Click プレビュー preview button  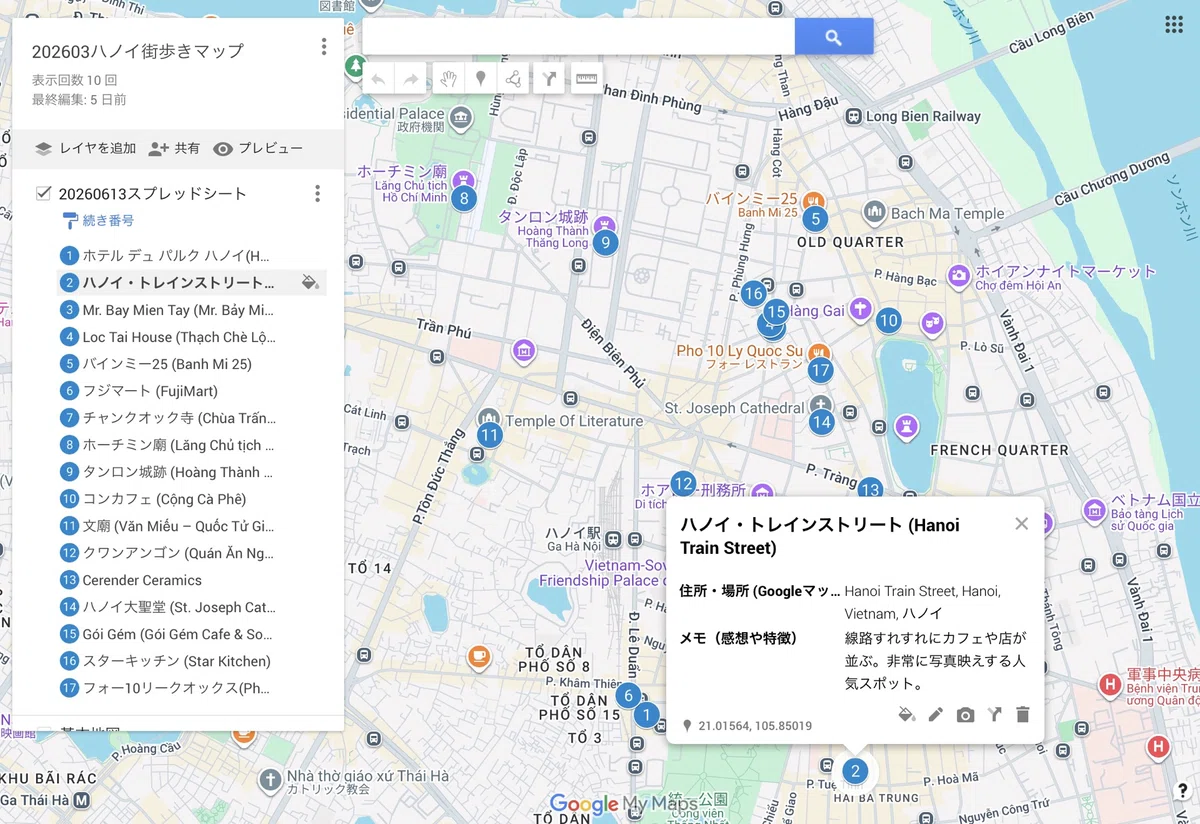point(258,148)
